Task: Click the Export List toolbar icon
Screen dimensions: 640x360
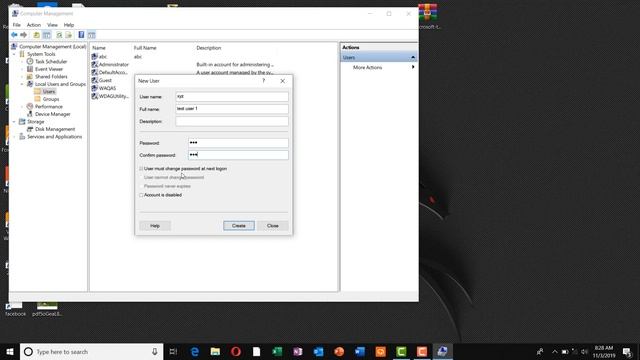Action: pyautogui.click(x=69, y=35)
